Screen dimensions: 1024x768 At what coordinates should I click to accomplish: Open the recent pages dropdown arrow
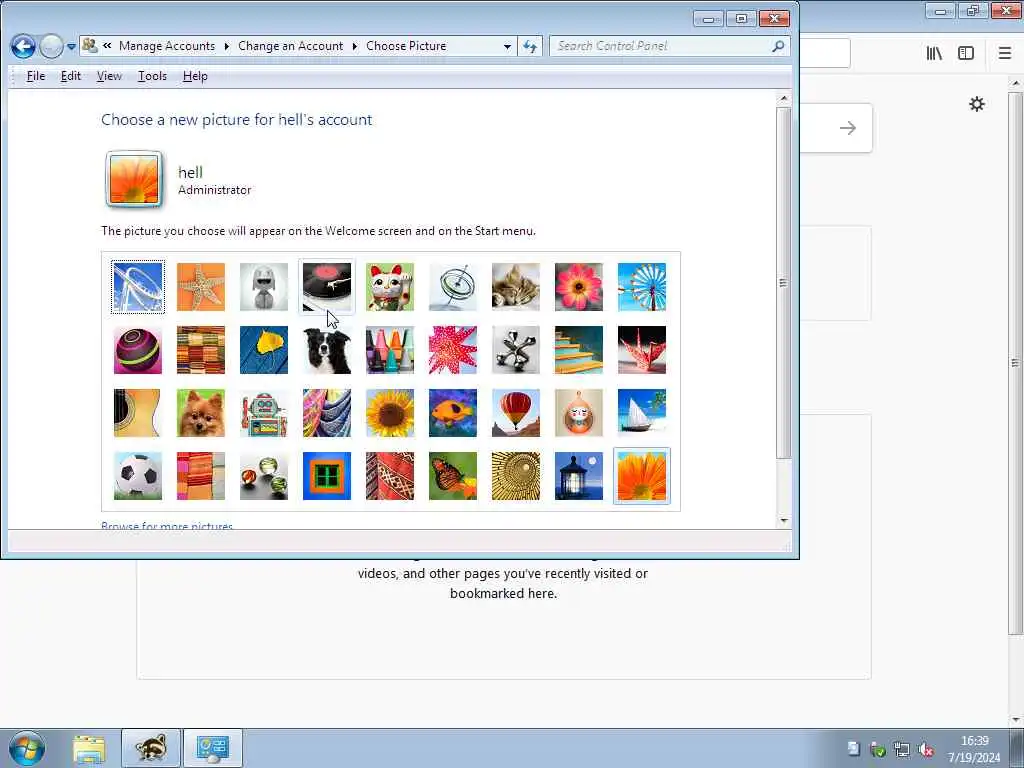pyautogui.click(x=71, y=47)
